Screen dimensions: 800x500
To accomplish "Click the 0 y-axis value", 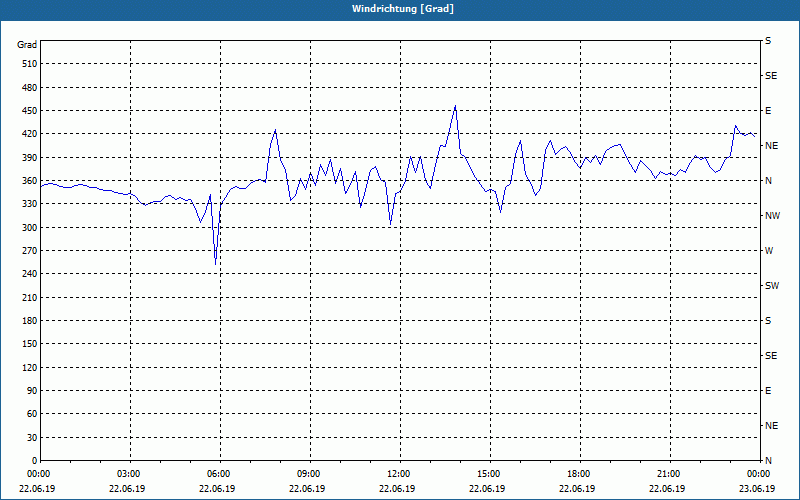I will coord(34,461).
